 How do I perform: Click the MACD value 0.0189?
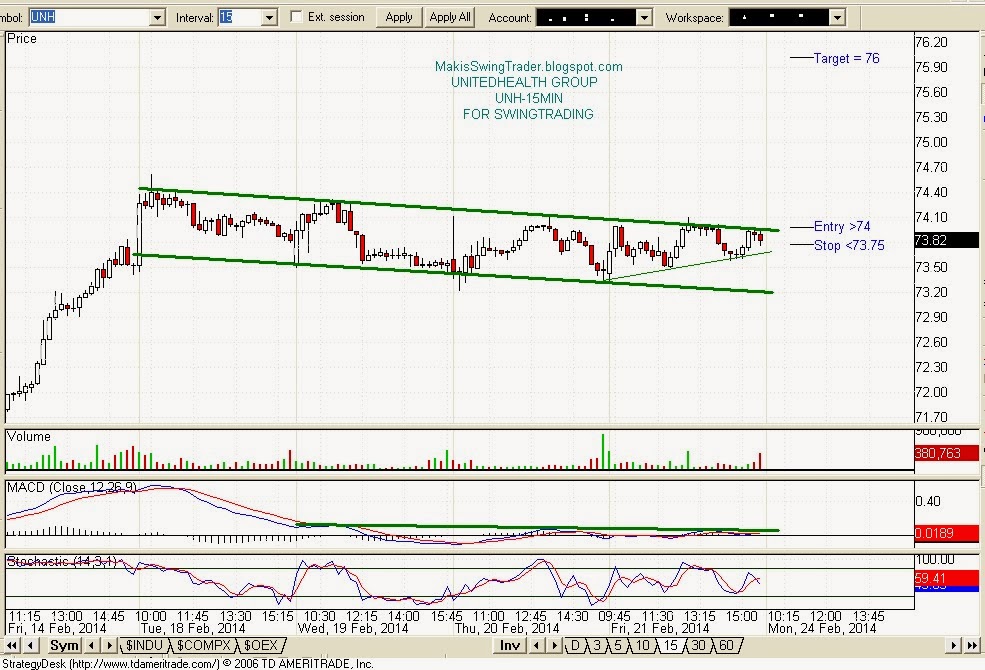tap(946, 533)
